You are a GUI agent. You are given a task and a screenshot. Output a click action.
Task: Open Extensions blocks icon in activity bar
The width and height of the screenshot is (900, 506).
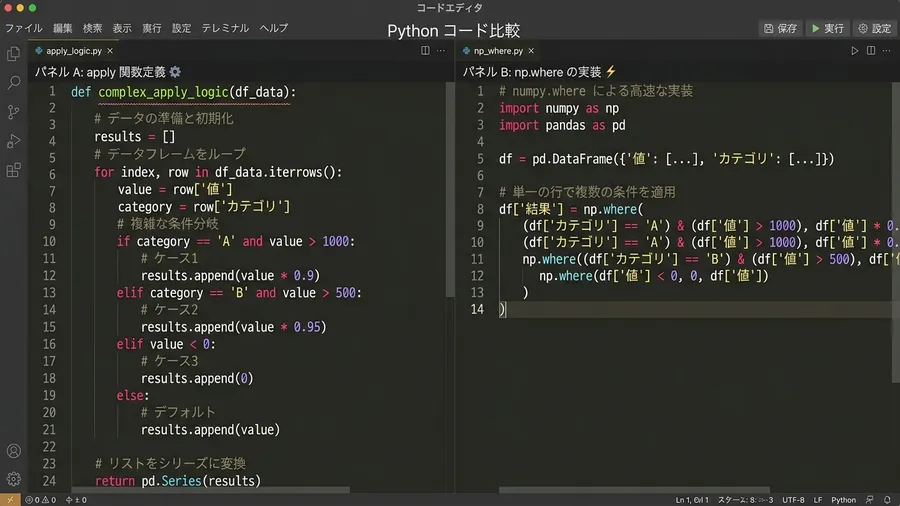[x=13, y=170]
